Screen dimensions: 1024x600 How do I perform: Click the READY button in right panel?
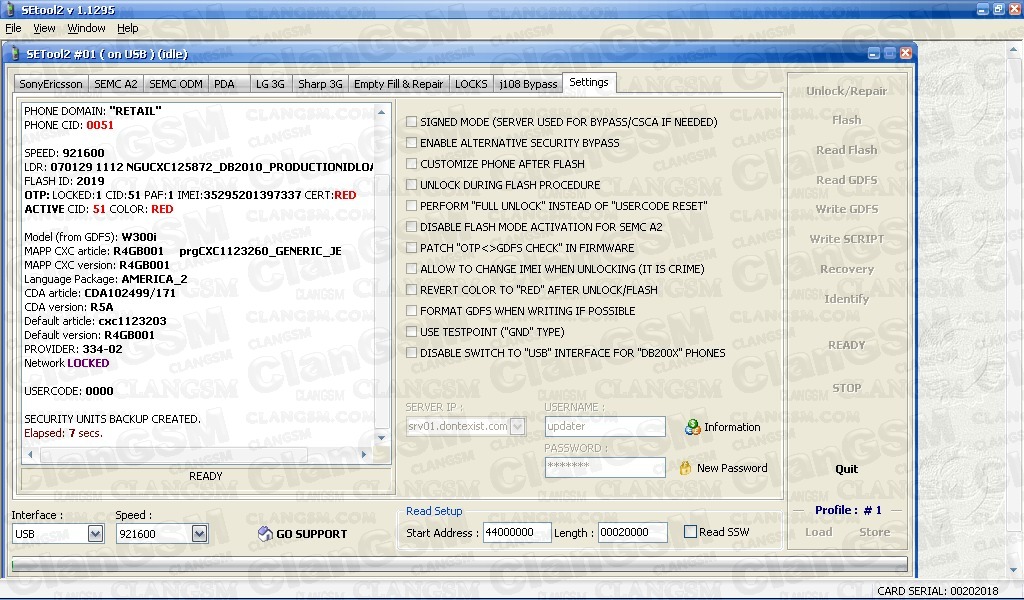pyautogui.click(x=846, y=345)
